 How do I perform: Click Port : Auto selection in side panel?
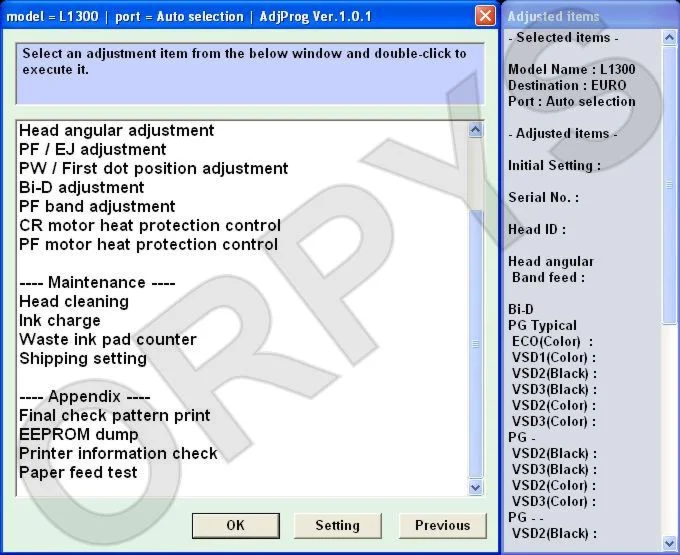click(x=572, y=101)
